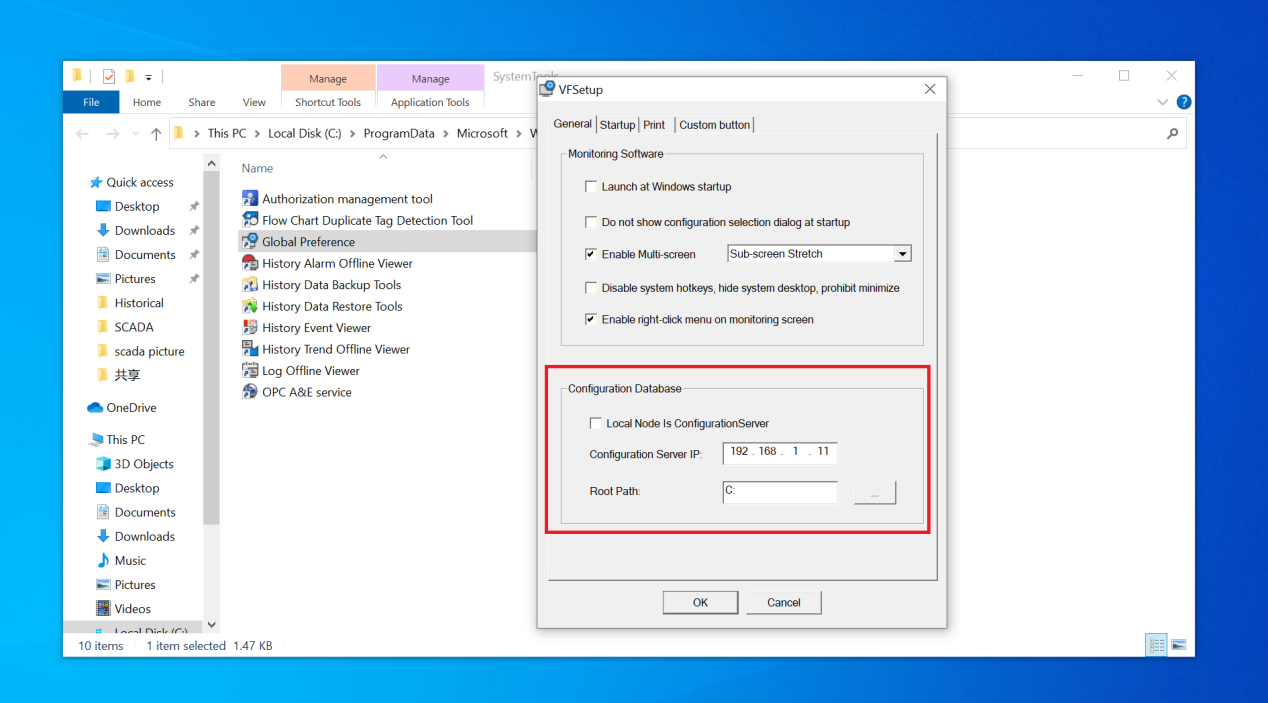Click Root Path browse button
Image resolution: width=1268 pixels, height=703 pixels.
[875, 493]
